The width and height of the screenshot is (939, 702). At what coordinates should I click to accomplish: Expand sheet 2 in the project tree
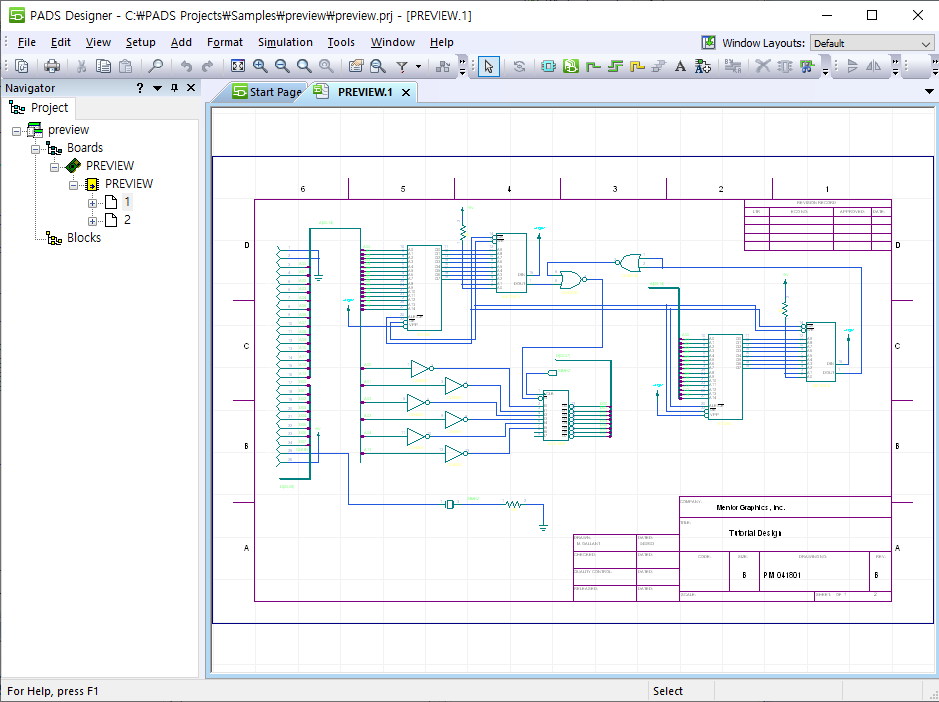coord(93,220)
